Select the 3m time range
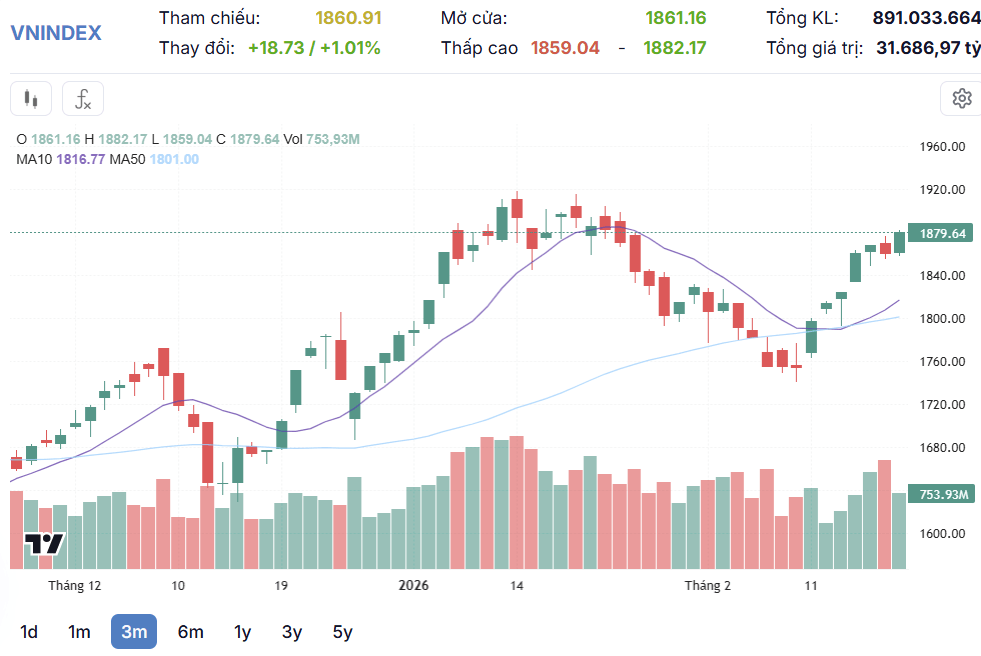981x656 pixels. point(134,632)
